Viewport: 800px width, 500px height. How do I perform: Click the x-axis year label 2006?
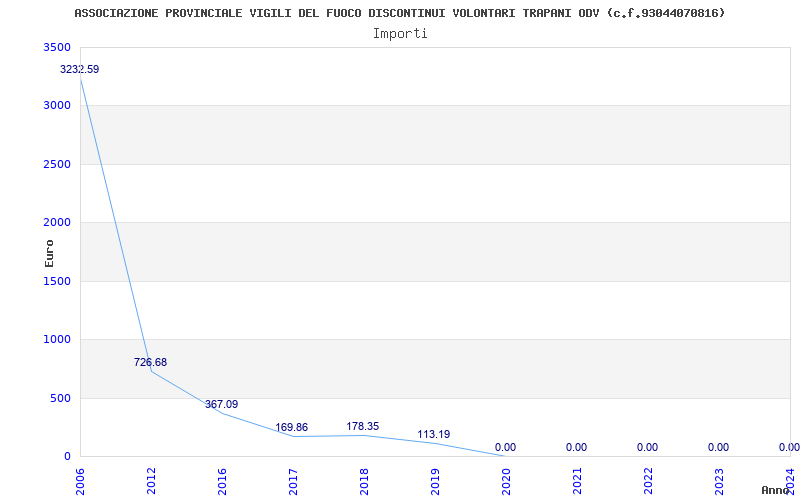81,481
